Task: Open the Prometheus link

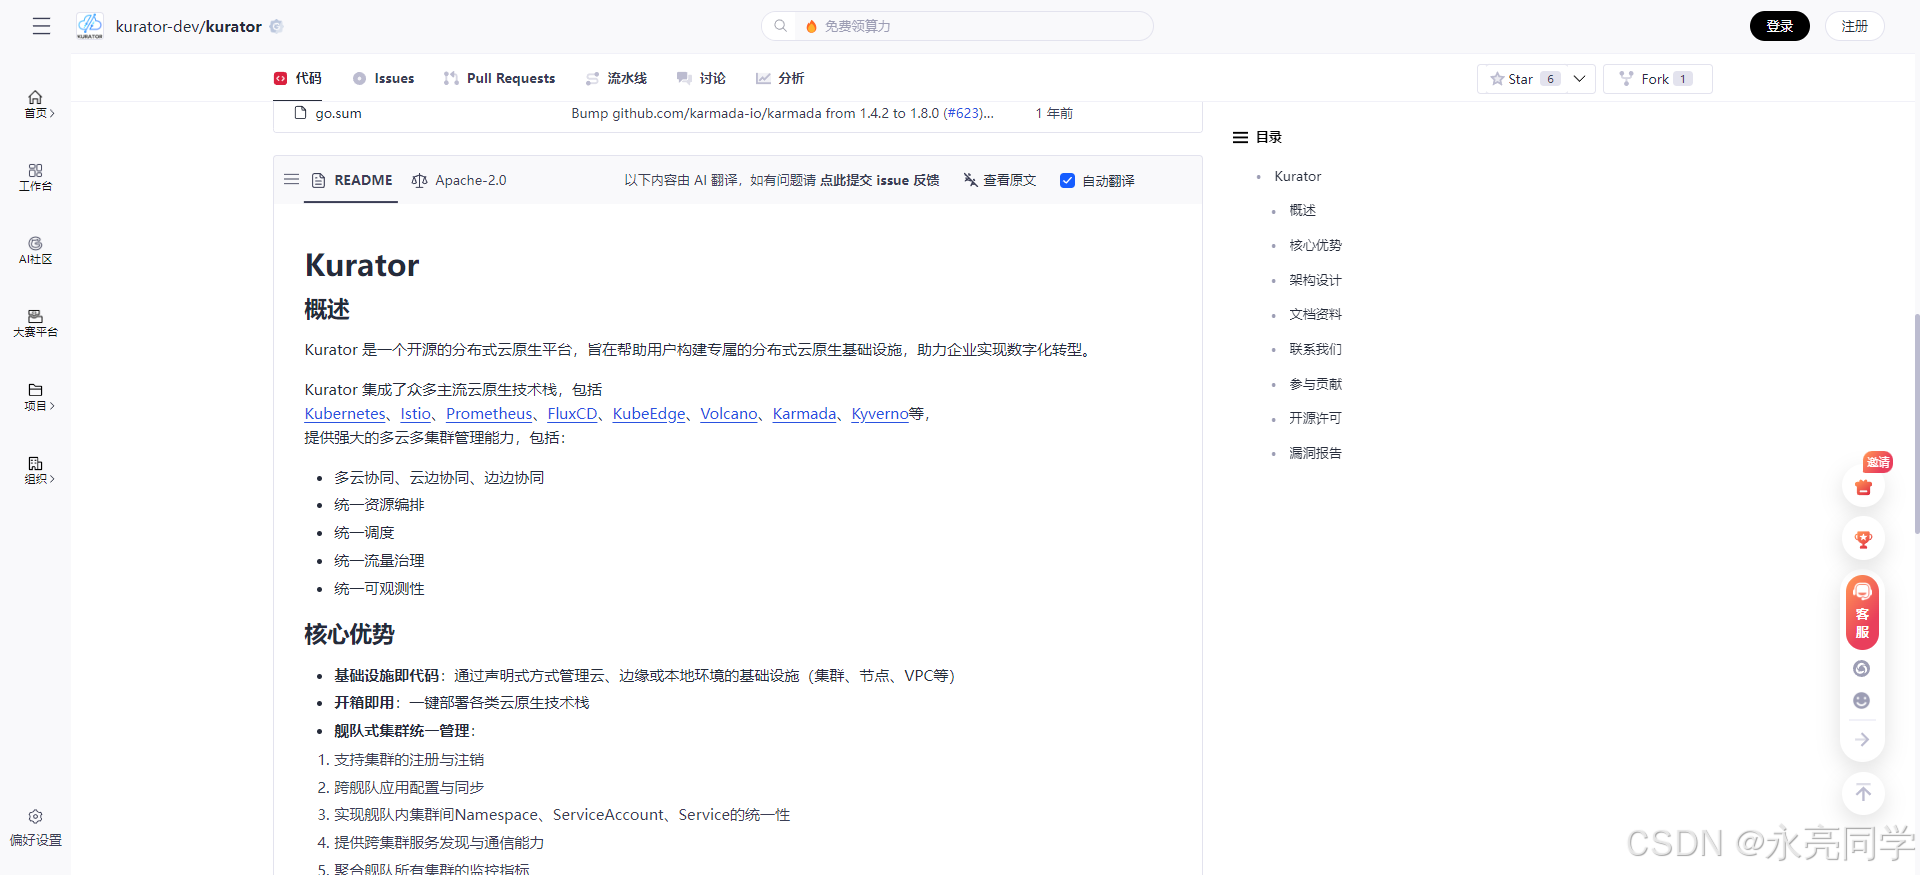Action: tap(489, 414)
